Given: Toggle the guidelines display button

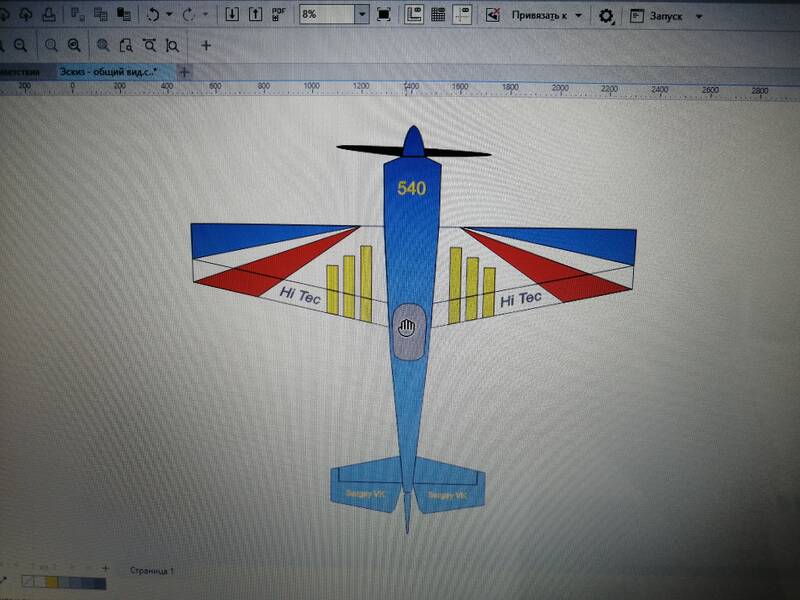Looking at the screenshot, I should (x=462, y=15).
